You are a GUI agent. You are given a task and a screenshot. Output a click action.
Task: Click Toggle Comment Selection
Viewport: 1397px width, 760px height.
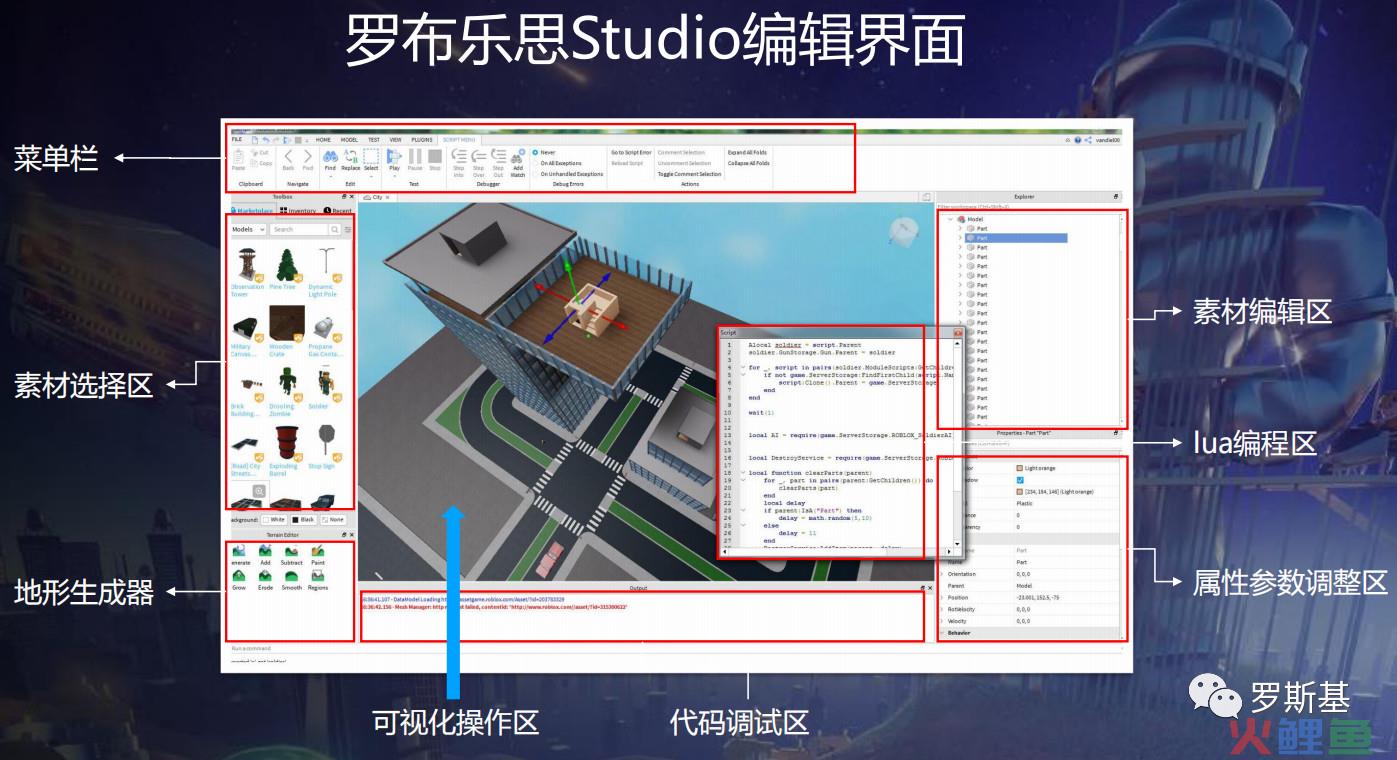tap(689, 174)
